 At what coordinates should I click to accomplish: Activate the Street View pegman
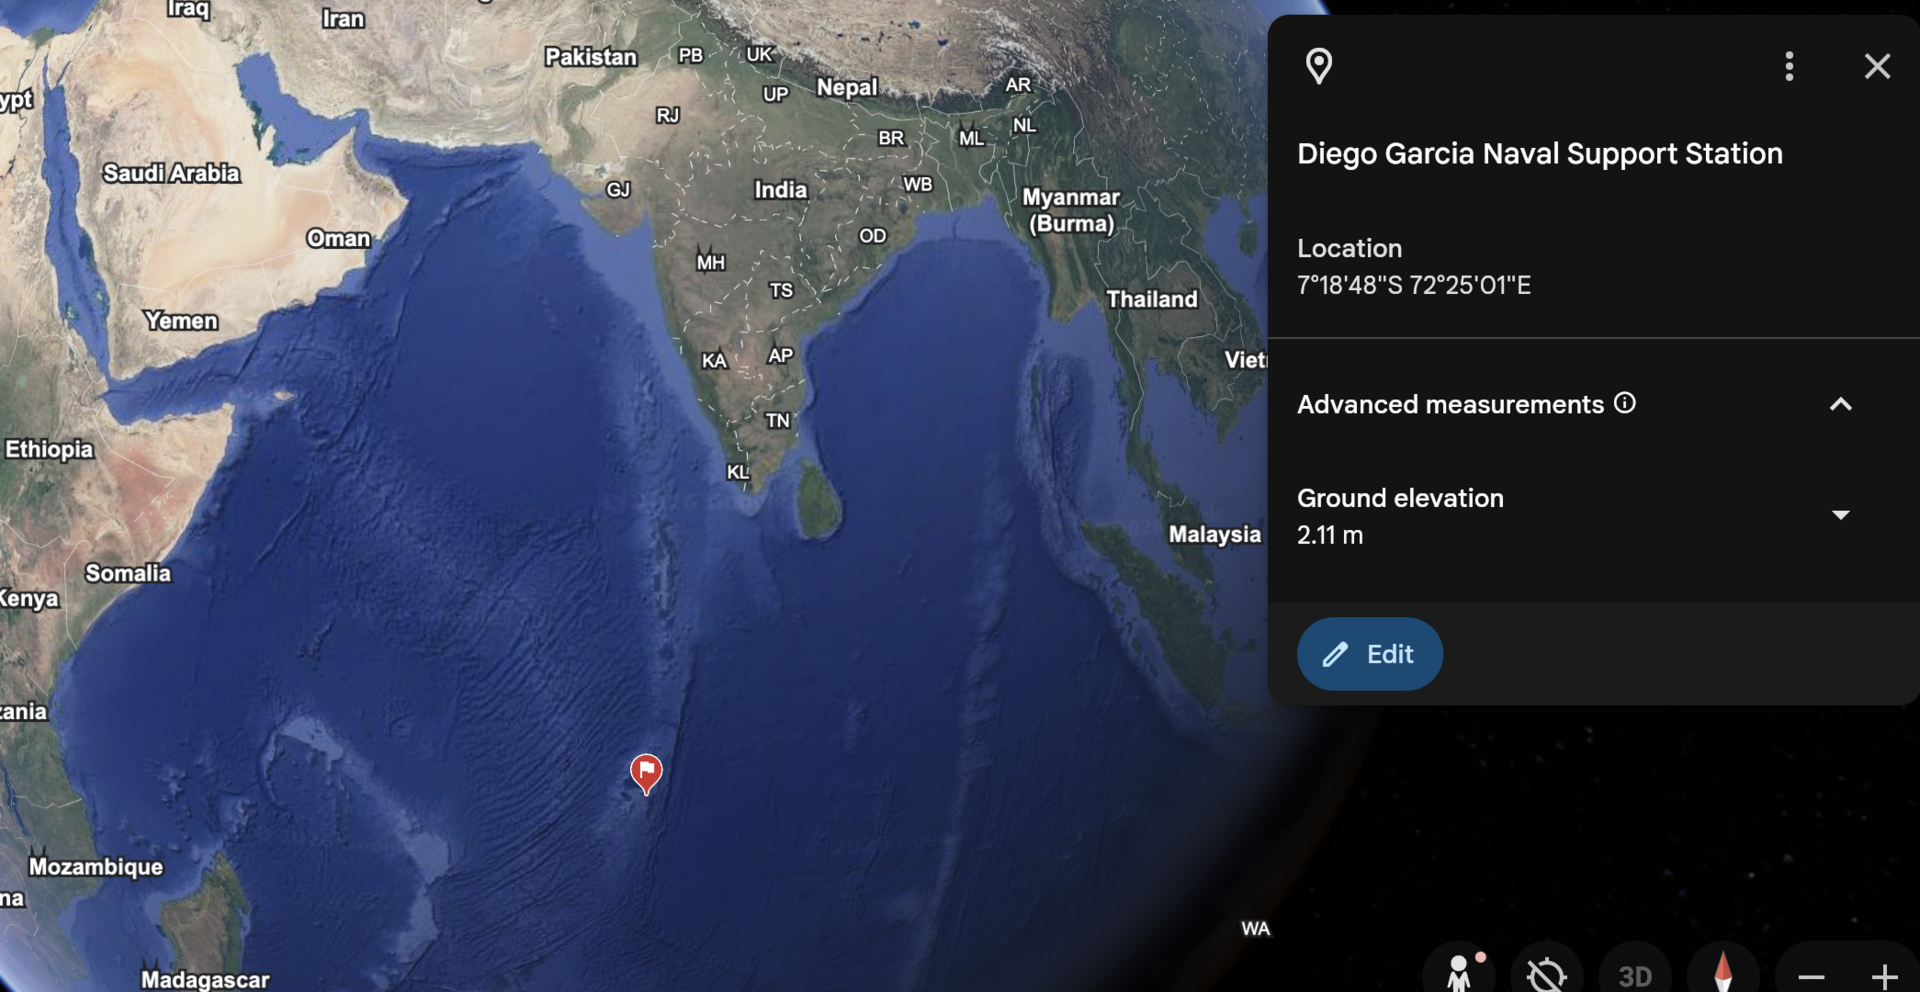coord(1459,970)
